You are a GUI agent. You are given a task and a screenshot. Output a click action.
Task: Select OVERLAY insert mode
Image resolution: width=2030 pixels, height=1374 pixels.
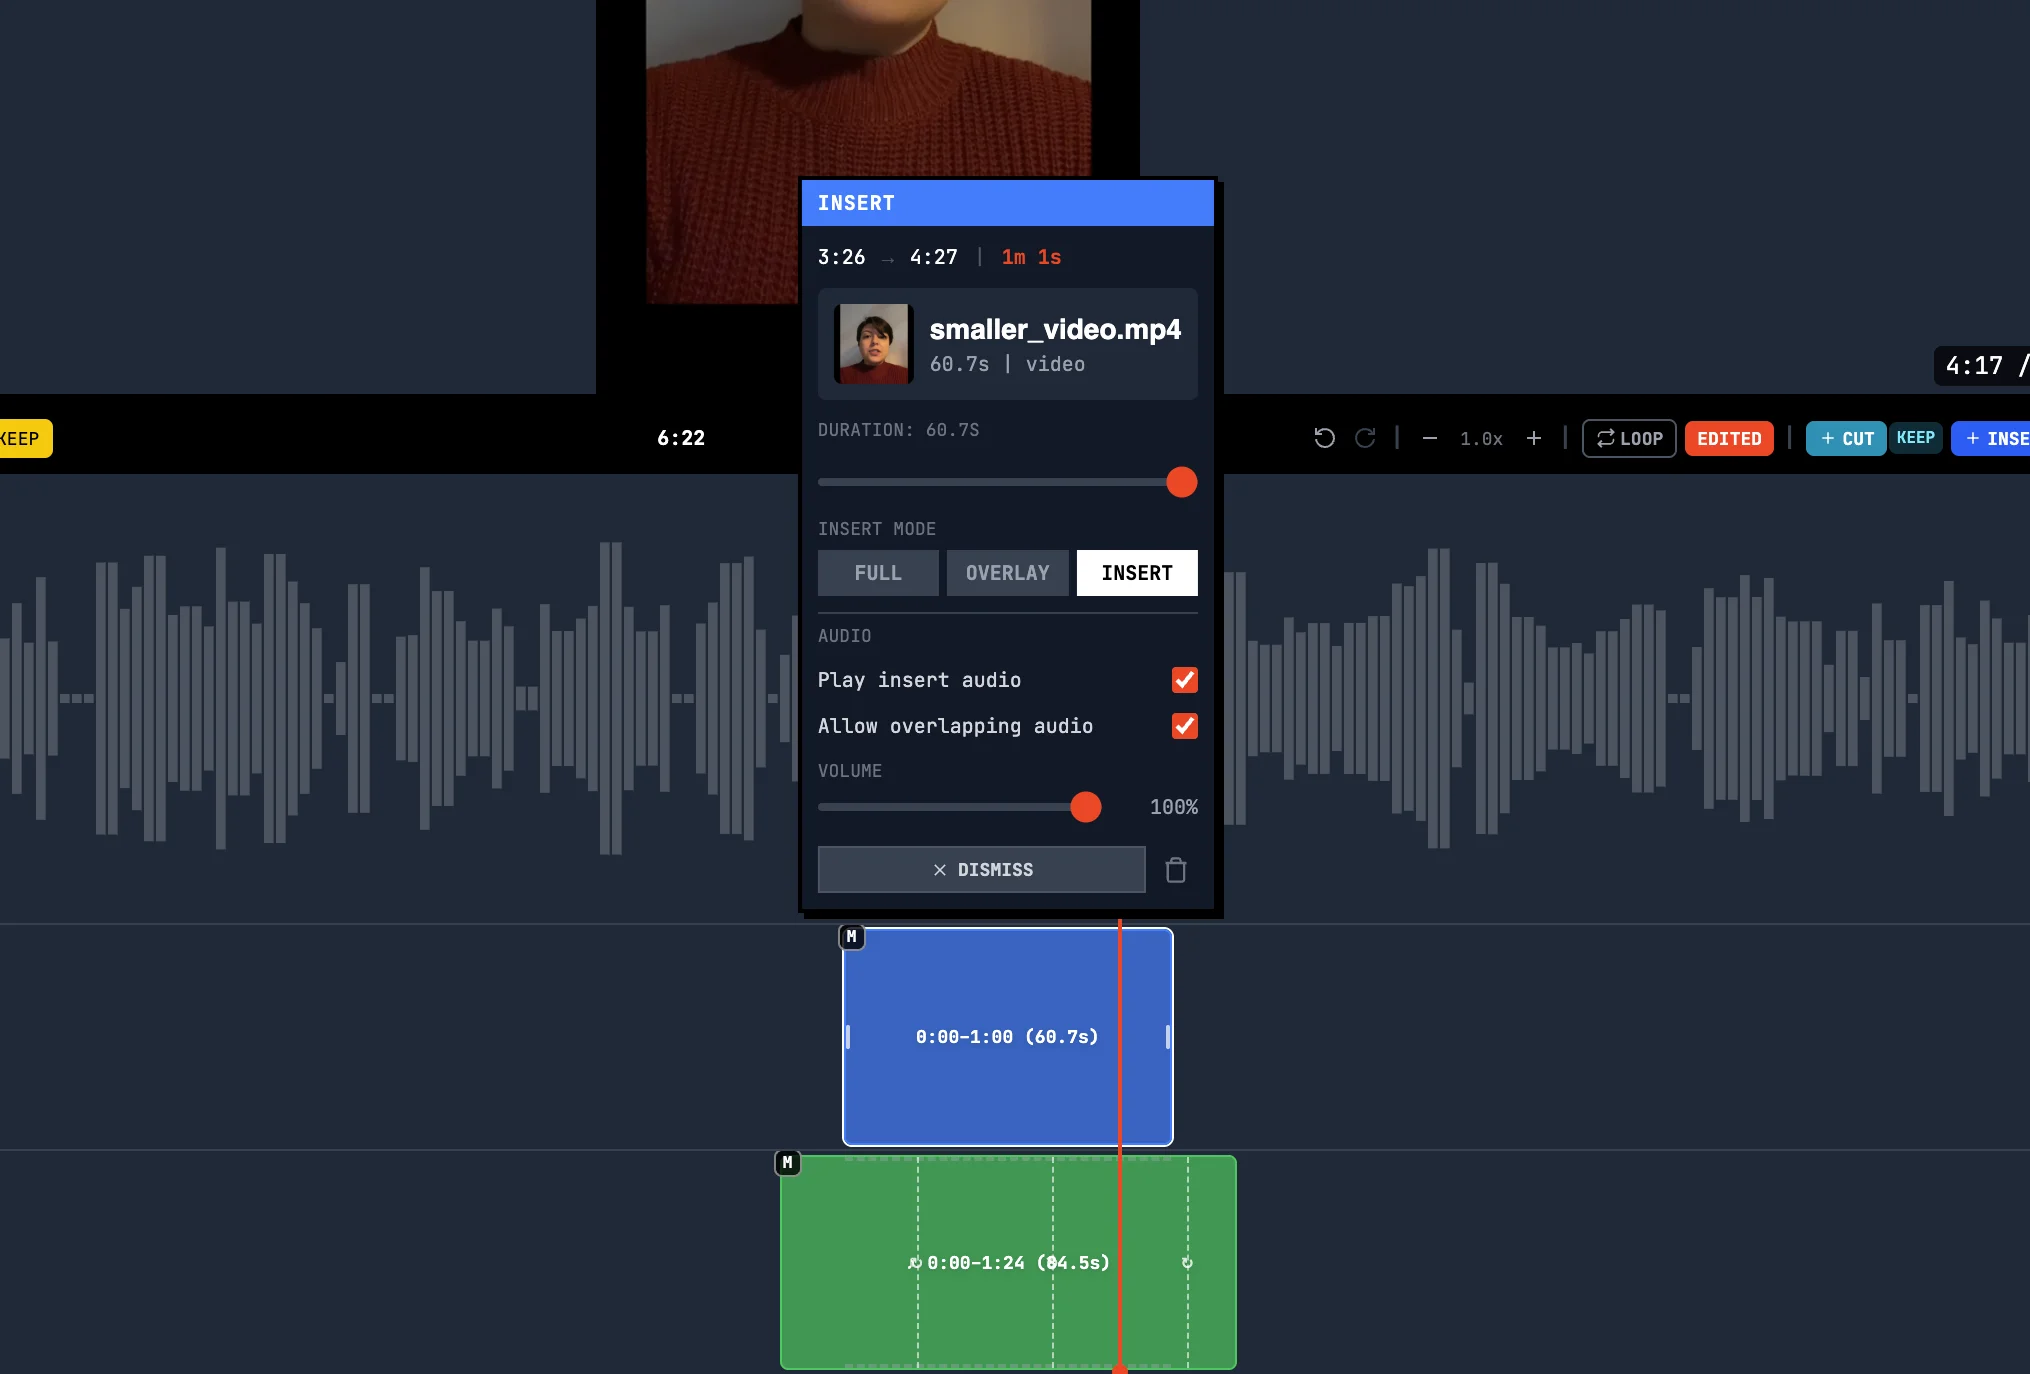click(x=1008, y=573)
